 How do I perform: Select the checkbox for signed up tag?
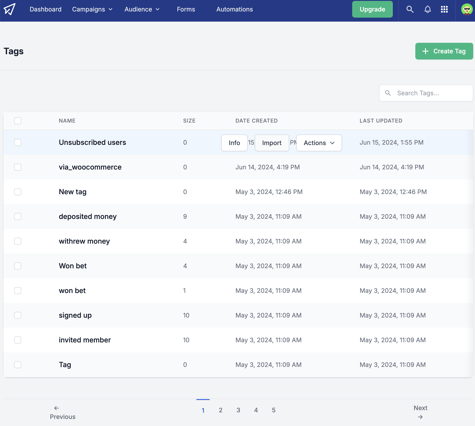point(18,315)
